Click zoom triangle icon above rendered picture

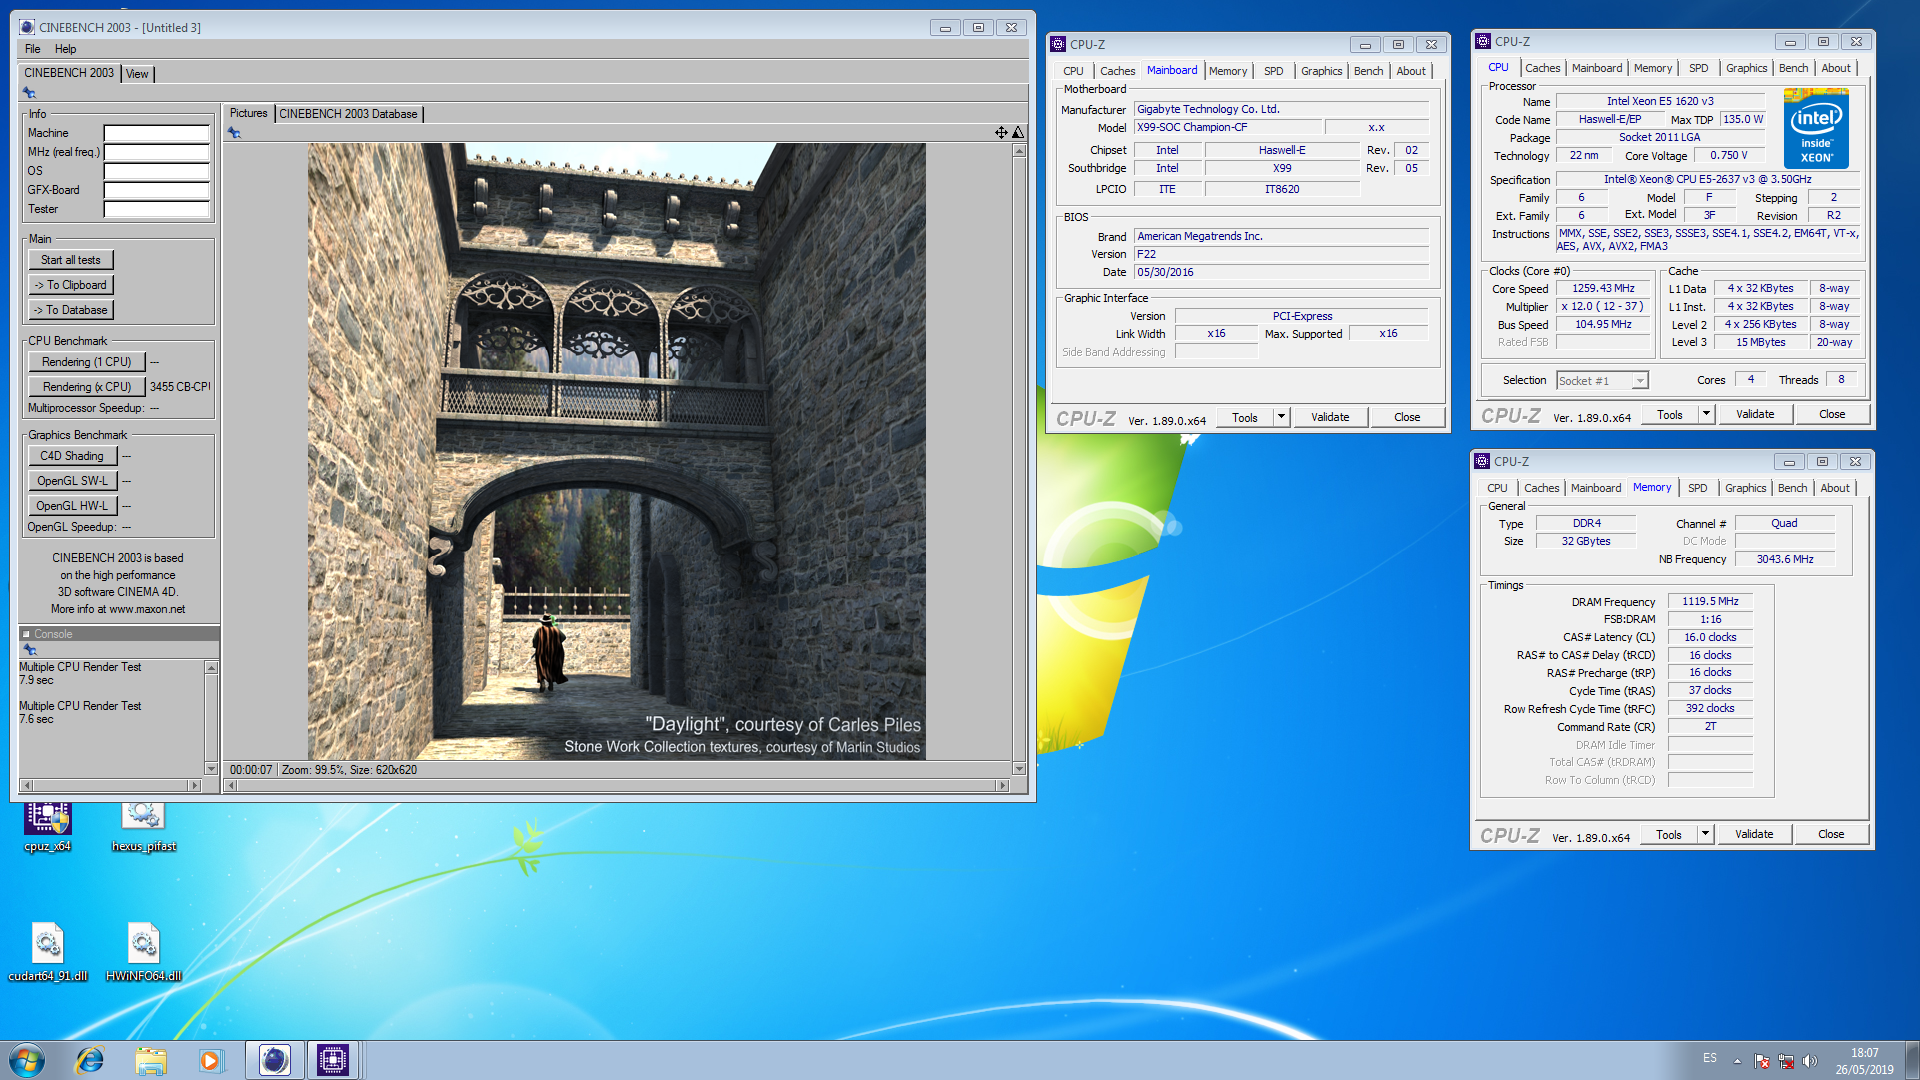pos(1017,133)
